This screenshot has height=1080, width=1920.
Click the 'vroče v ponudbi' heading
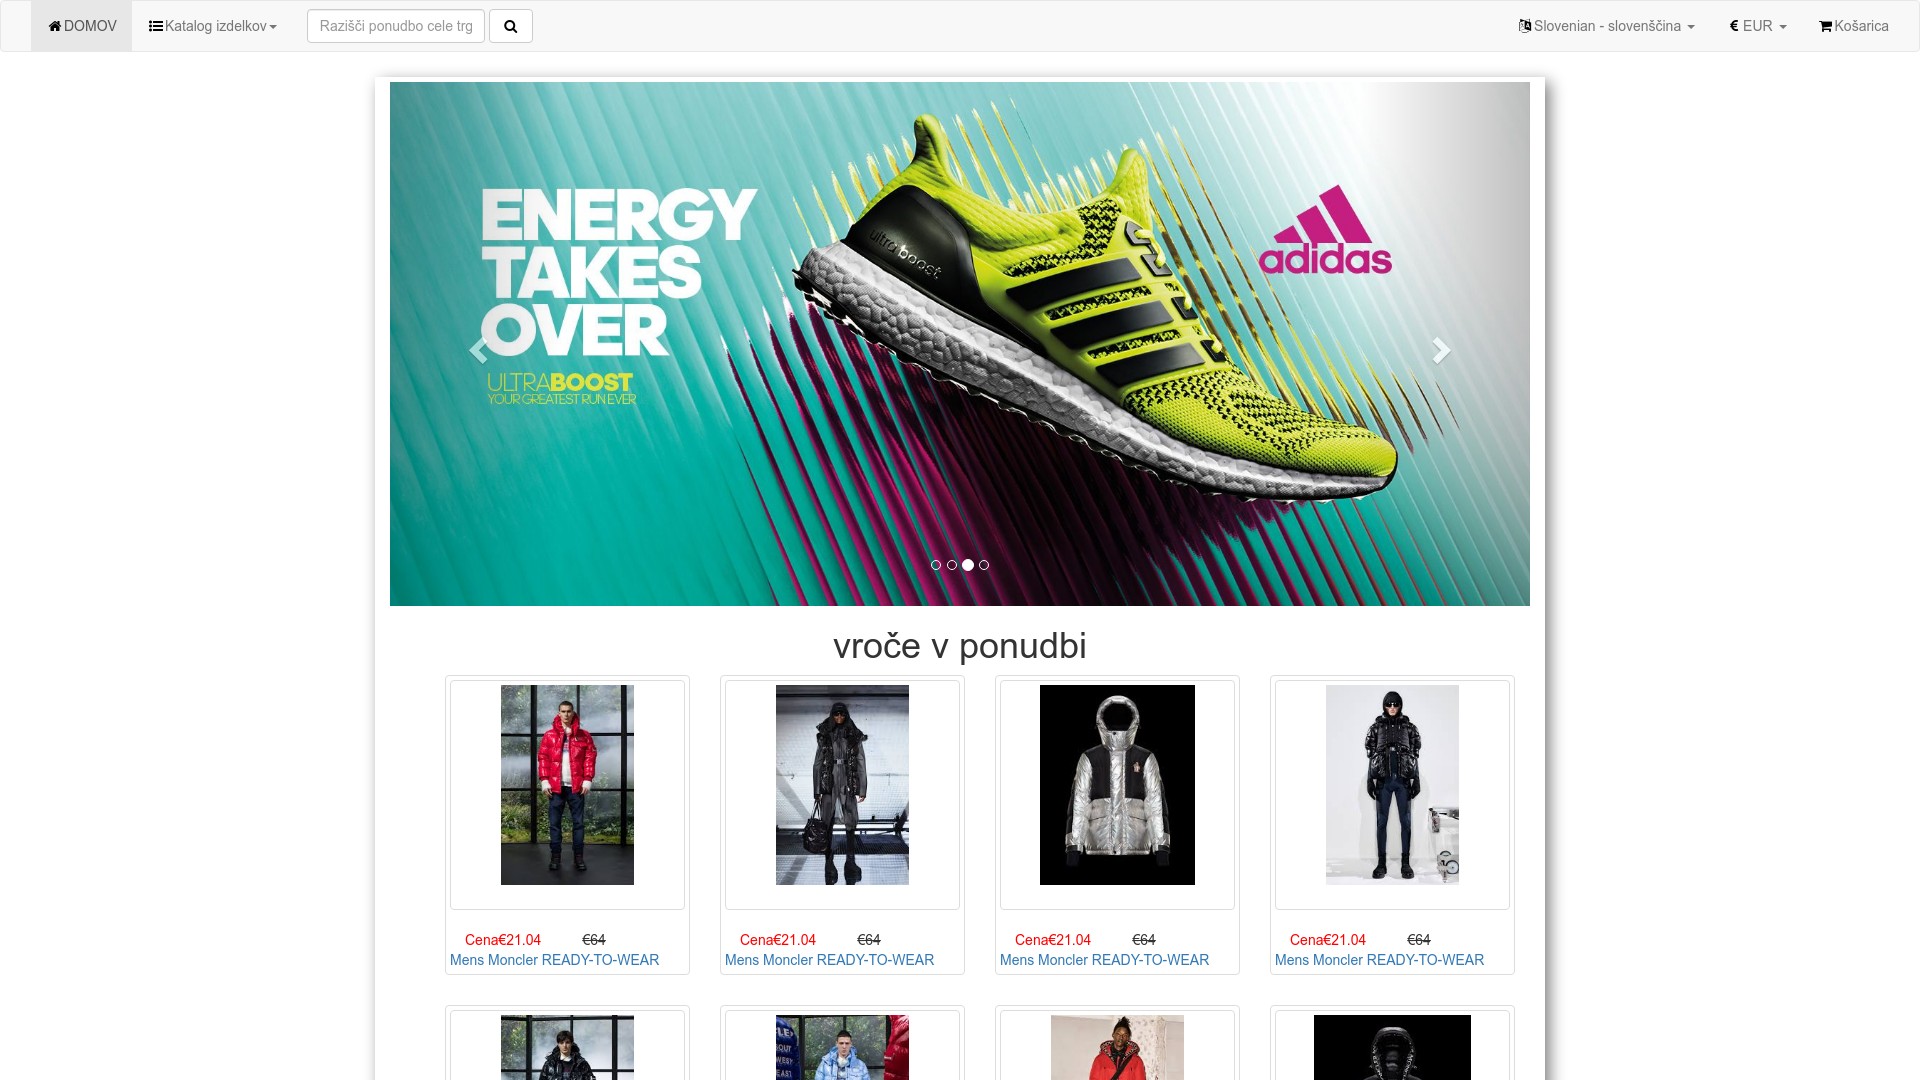pyautogui.click(x=960, y=646)
